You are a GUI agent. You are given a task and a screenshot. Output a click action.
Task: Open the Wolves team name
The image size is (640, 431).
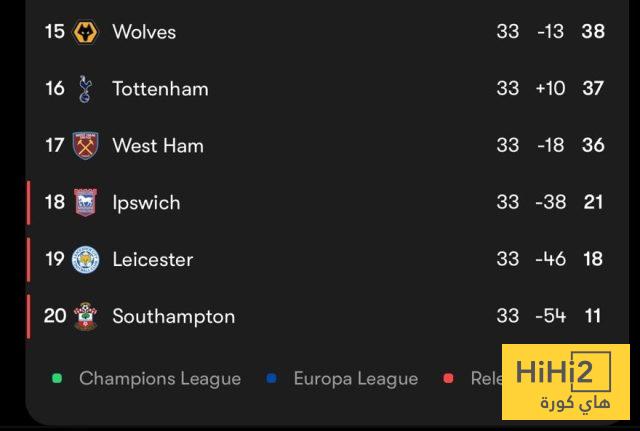144,32
